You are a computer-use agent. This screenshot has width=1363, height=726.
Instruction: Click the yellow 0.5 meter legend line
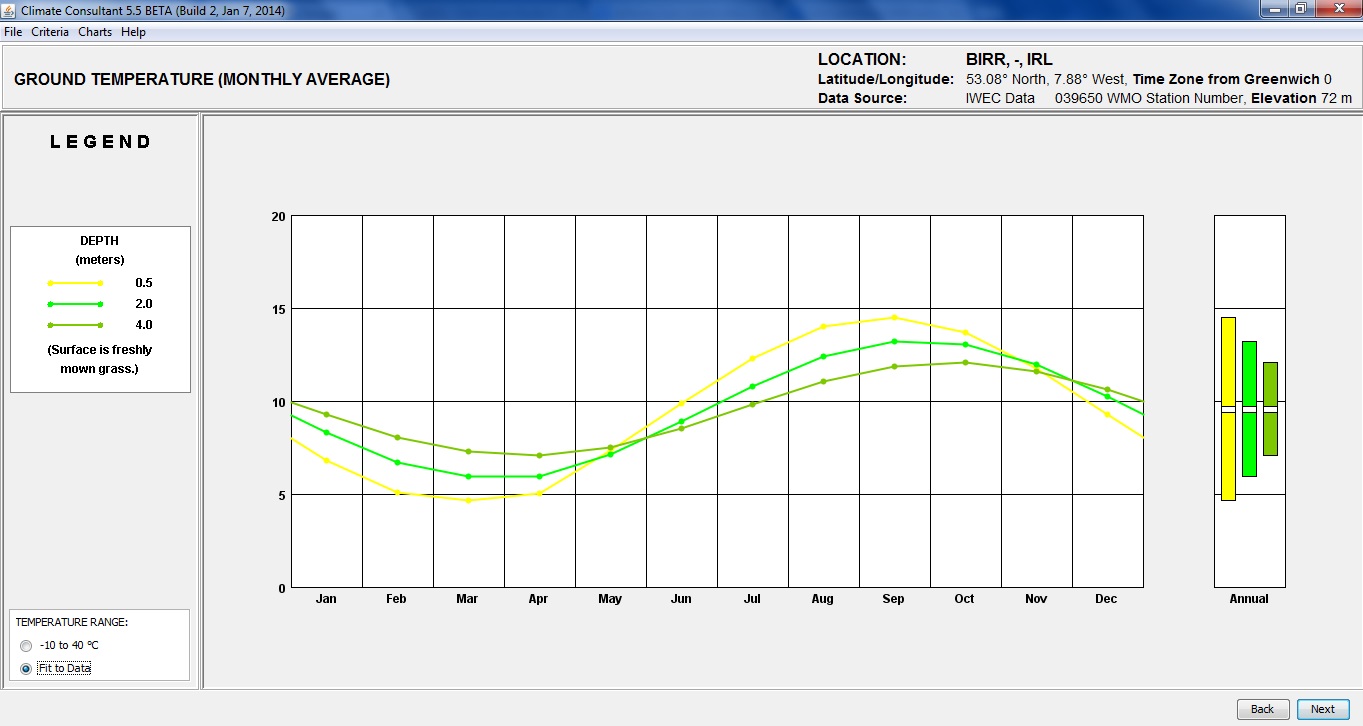75,283
